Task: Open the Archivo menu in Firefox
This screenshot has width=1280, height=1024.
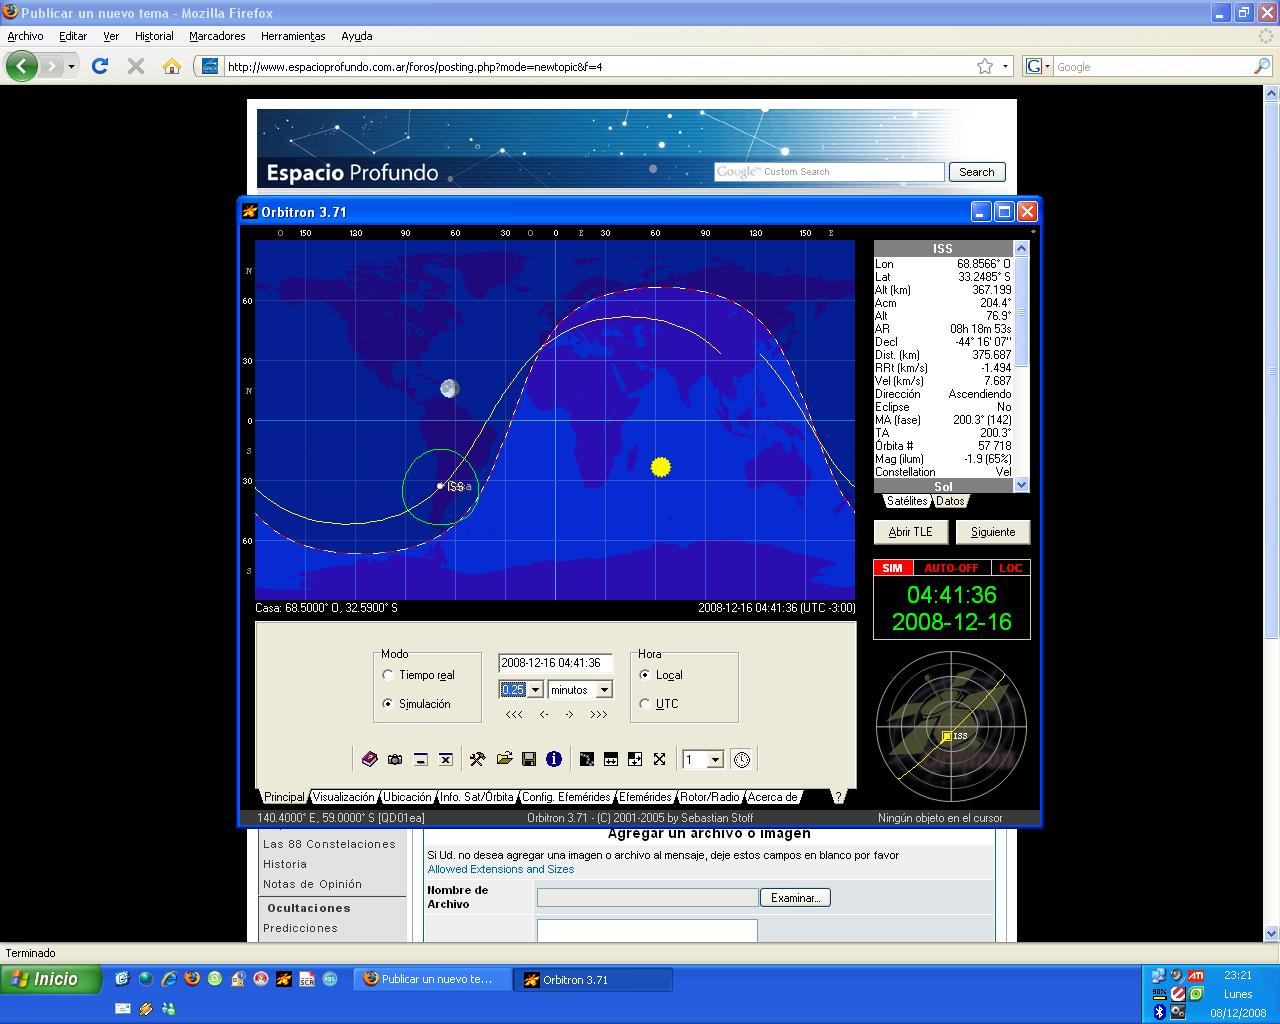Action: [25, 36]
